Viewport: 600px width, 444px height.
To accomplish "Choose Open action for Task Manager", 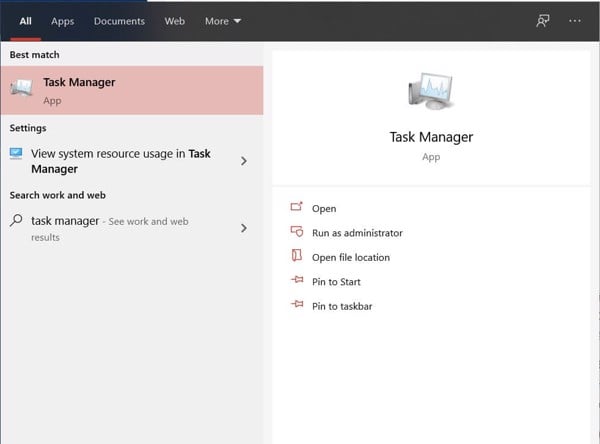I will tap(324, 209).
